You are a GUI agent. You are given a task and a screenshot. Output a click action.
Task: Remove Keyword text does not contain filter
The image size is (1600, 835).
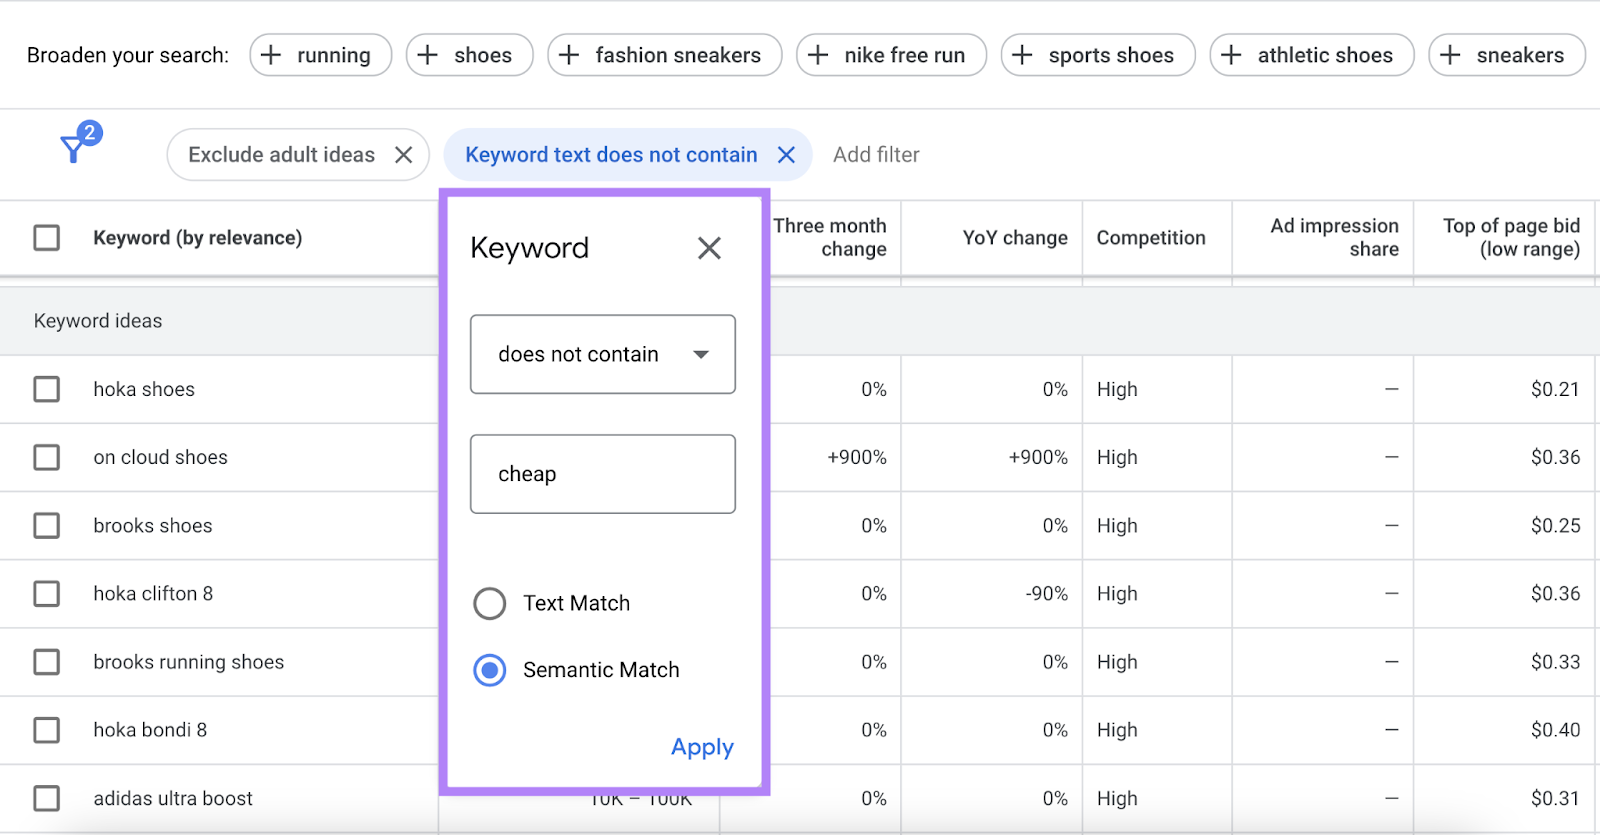(x=786, y=155)
